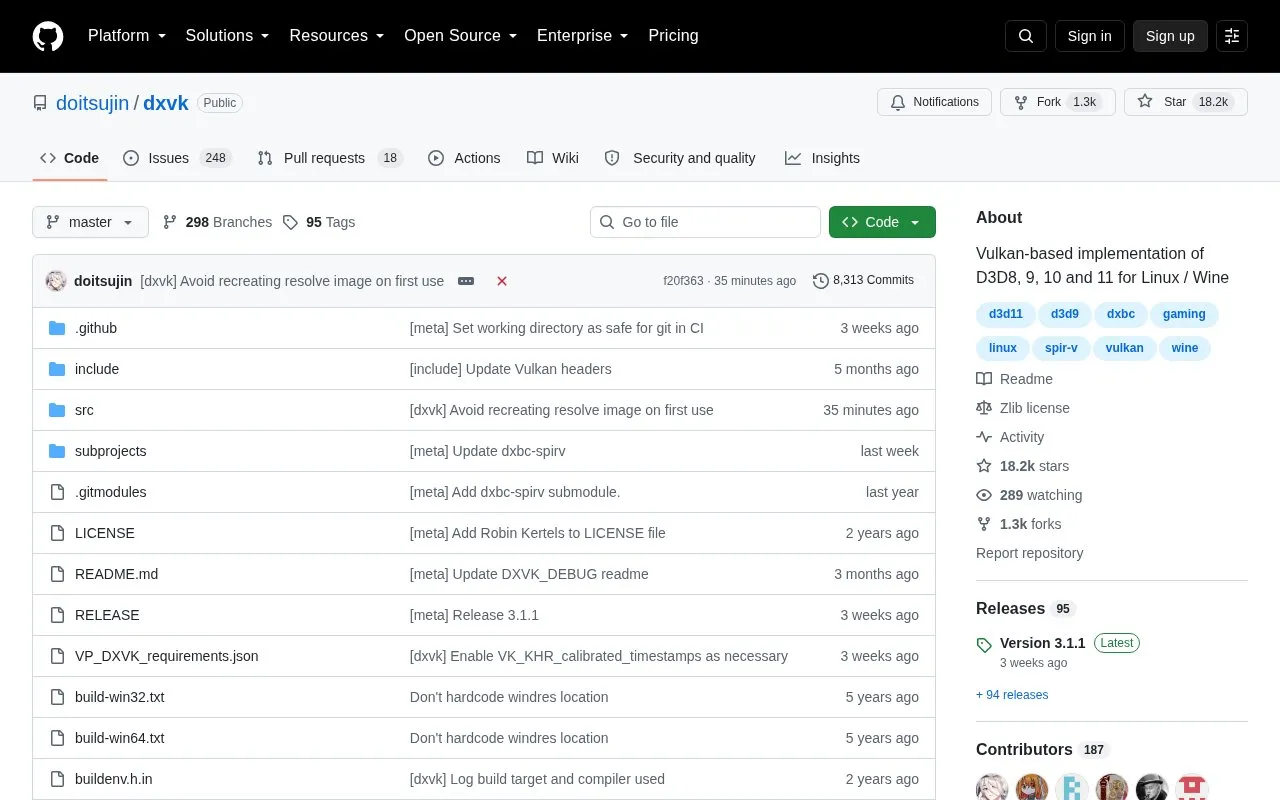Open the master branch selector
The width and height of the screenshot is (1280, 800).
click(90, 222)
